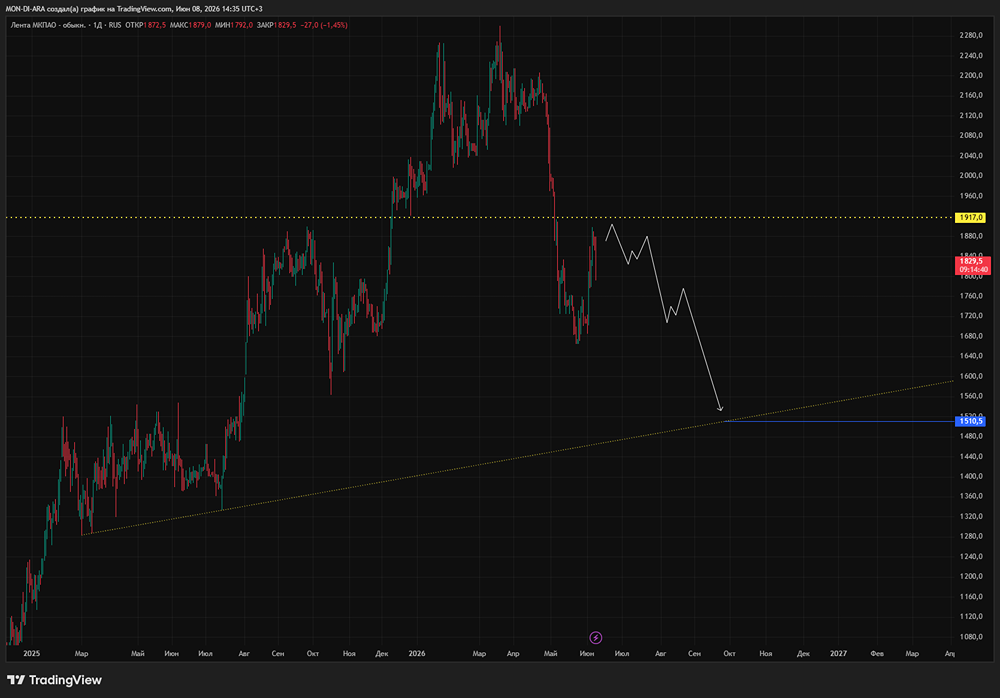Click the 2160,0 price axis label
Viewport: 1000px width, 698px height.
(971, 95)
